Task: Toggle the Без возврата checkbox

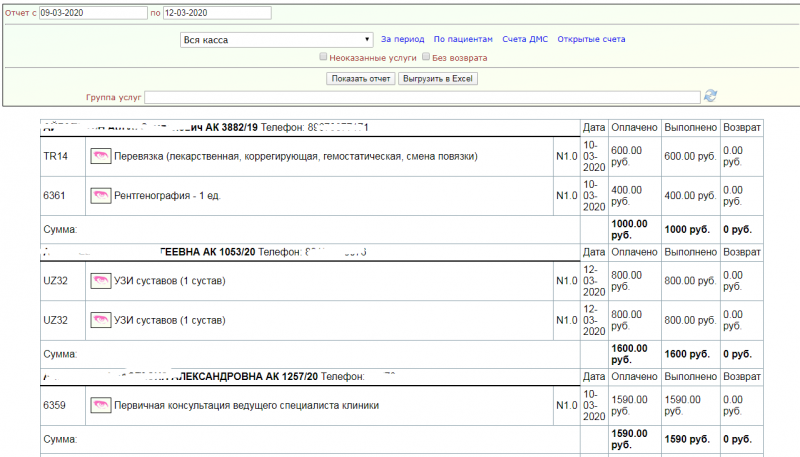Action: [426, 58]
